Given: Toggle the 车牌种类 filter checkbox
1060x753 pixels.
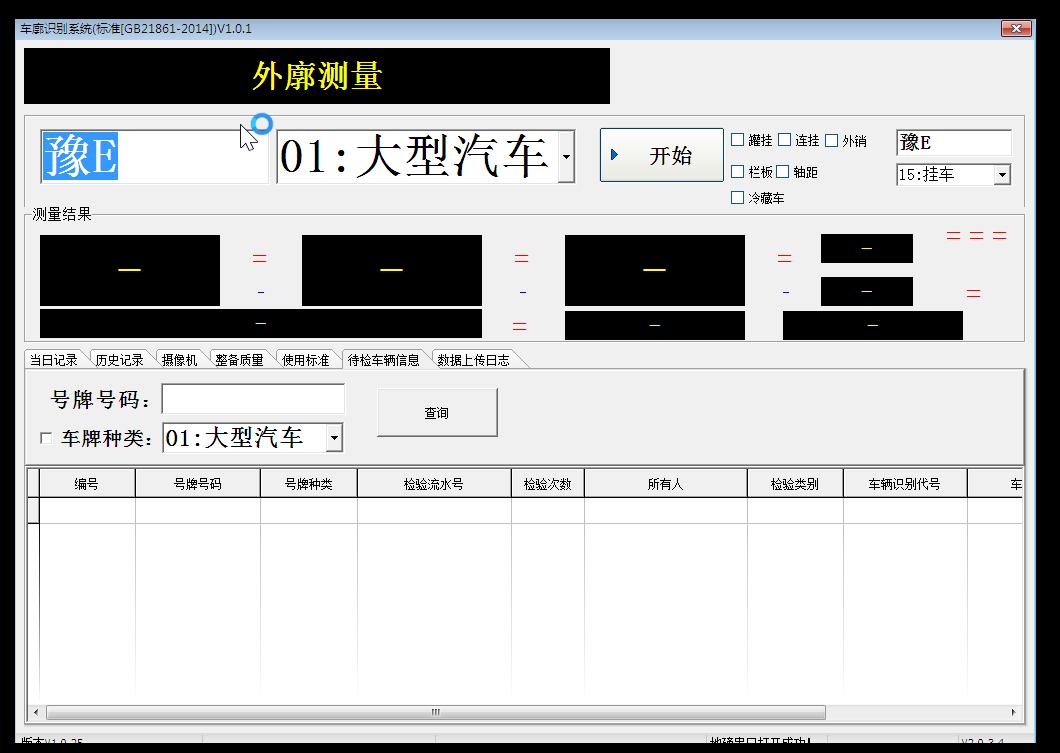Looking at the screenshot, I should pos(46,438).
